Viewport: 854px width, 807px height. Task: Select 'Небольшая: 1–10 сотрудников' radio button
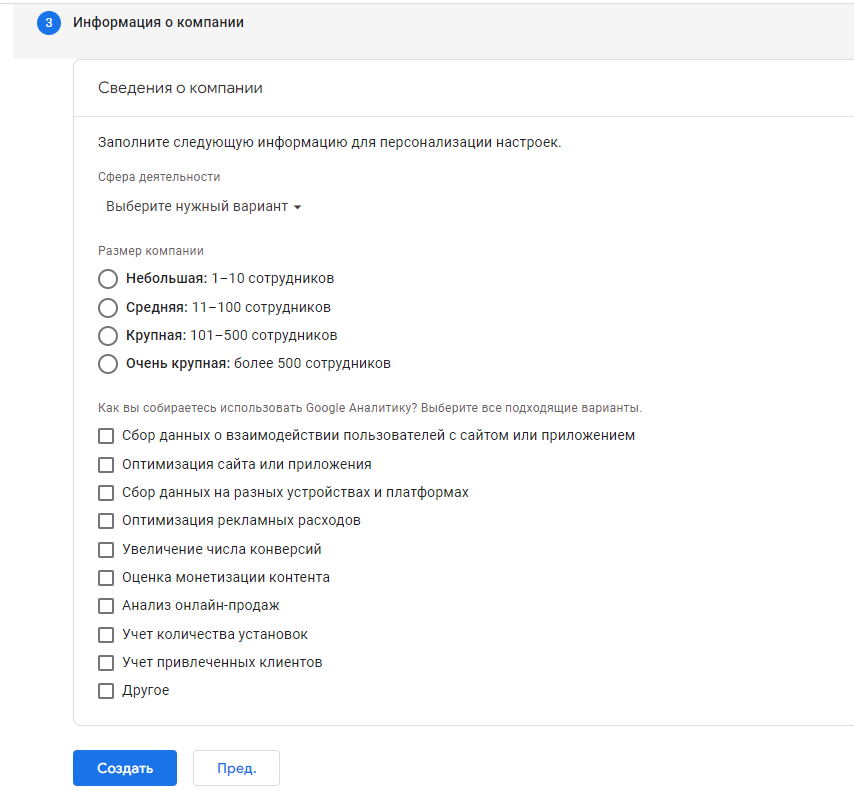coord(108,279)
